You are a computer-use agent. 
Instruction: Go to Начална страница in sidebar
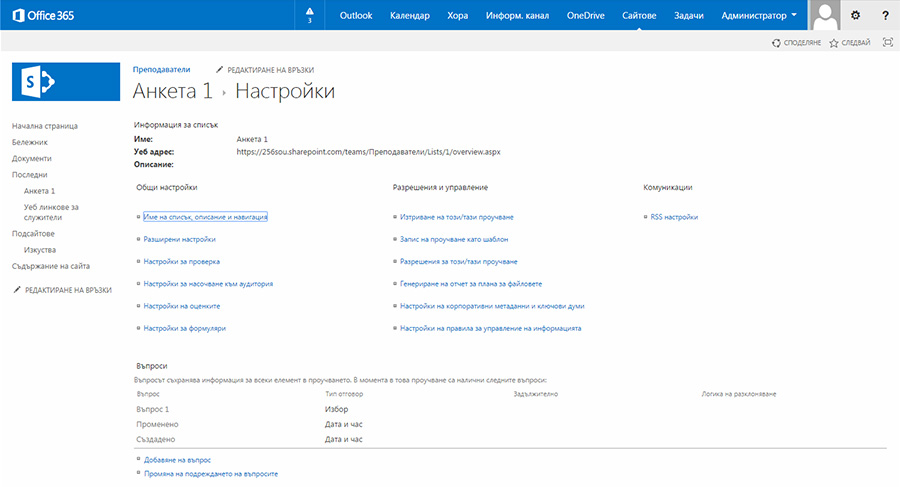coord(45,126)
